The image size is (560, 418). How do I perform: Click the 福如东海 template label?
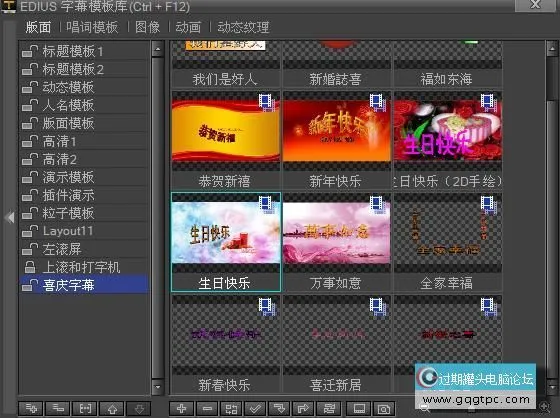point(446,79)
